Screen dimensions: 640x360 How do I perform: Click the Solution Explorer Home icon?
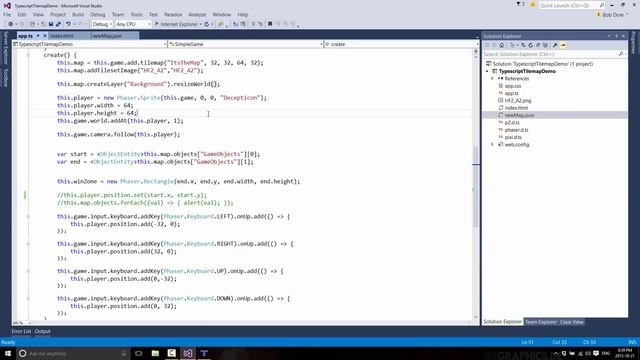[x=502, y=45]
